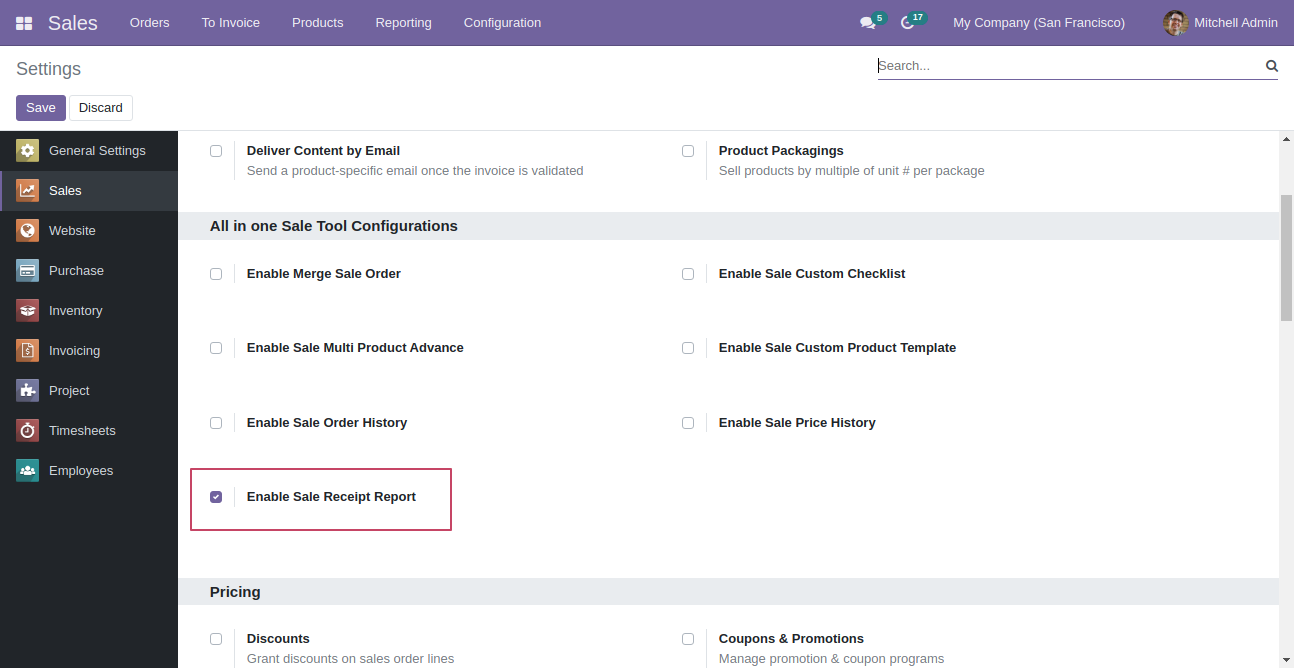Screen dimensions: 1294x668
Task: Click scrollbar down arrow
Action: (1286, 660)
